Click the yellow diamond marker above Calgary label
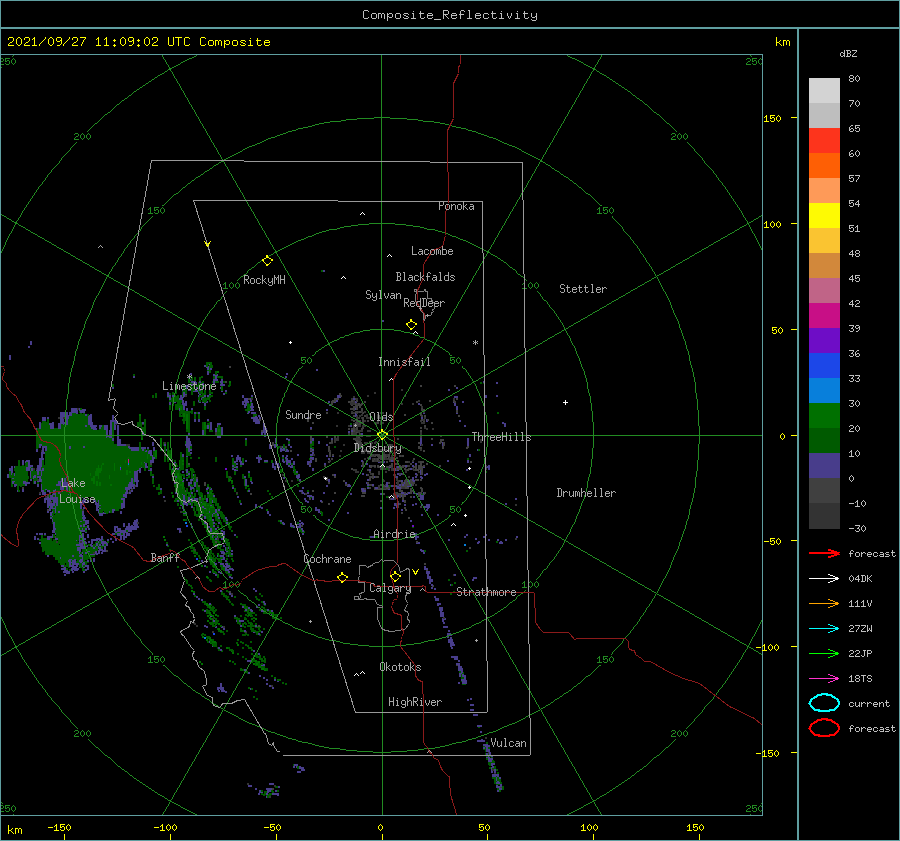This screenshot has height=841, width=900. (x=395, y=576)
